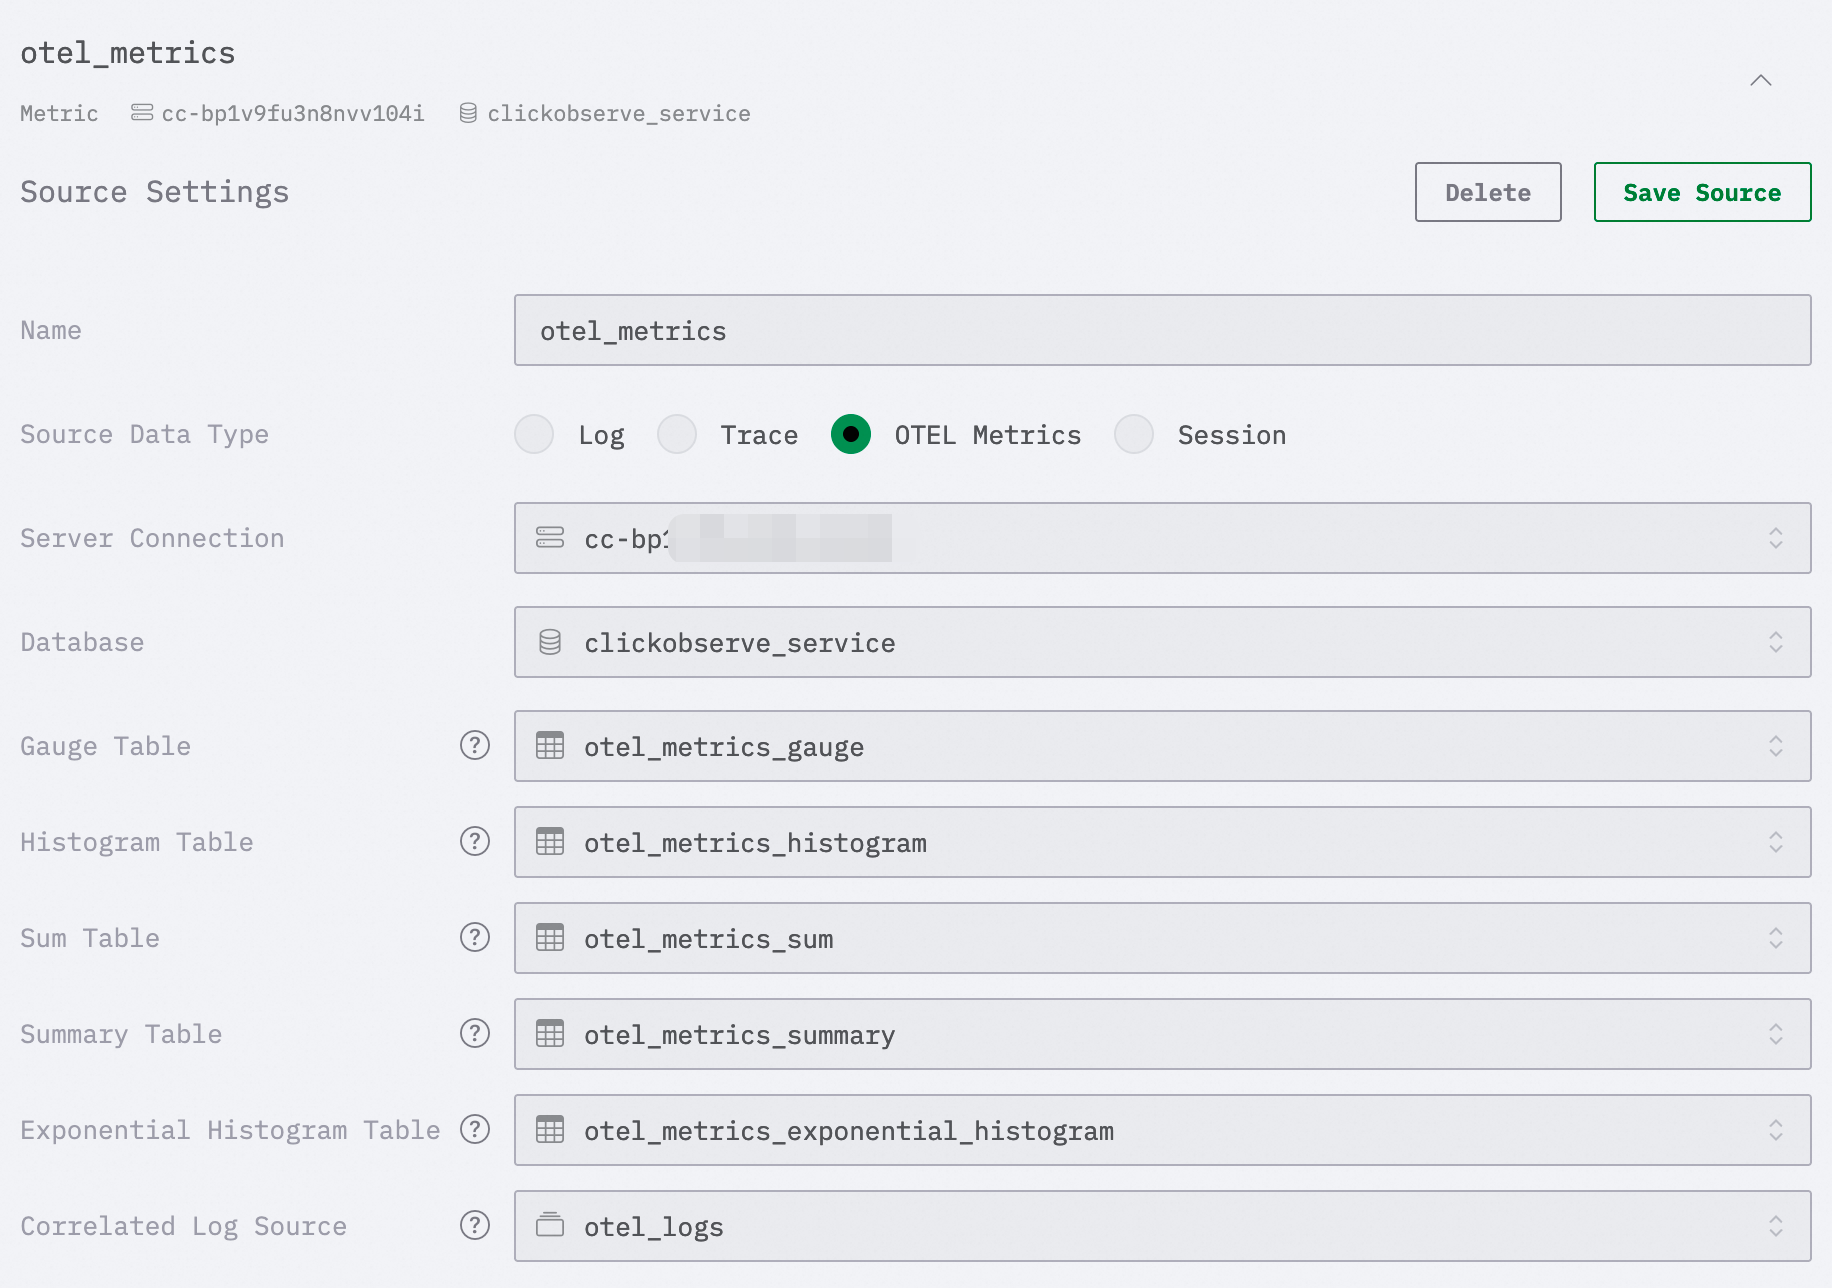This screenshot has height=1288, width=1832.
Task: Open the otel_metrics_histogram table selector
Action: (1162, 842)
